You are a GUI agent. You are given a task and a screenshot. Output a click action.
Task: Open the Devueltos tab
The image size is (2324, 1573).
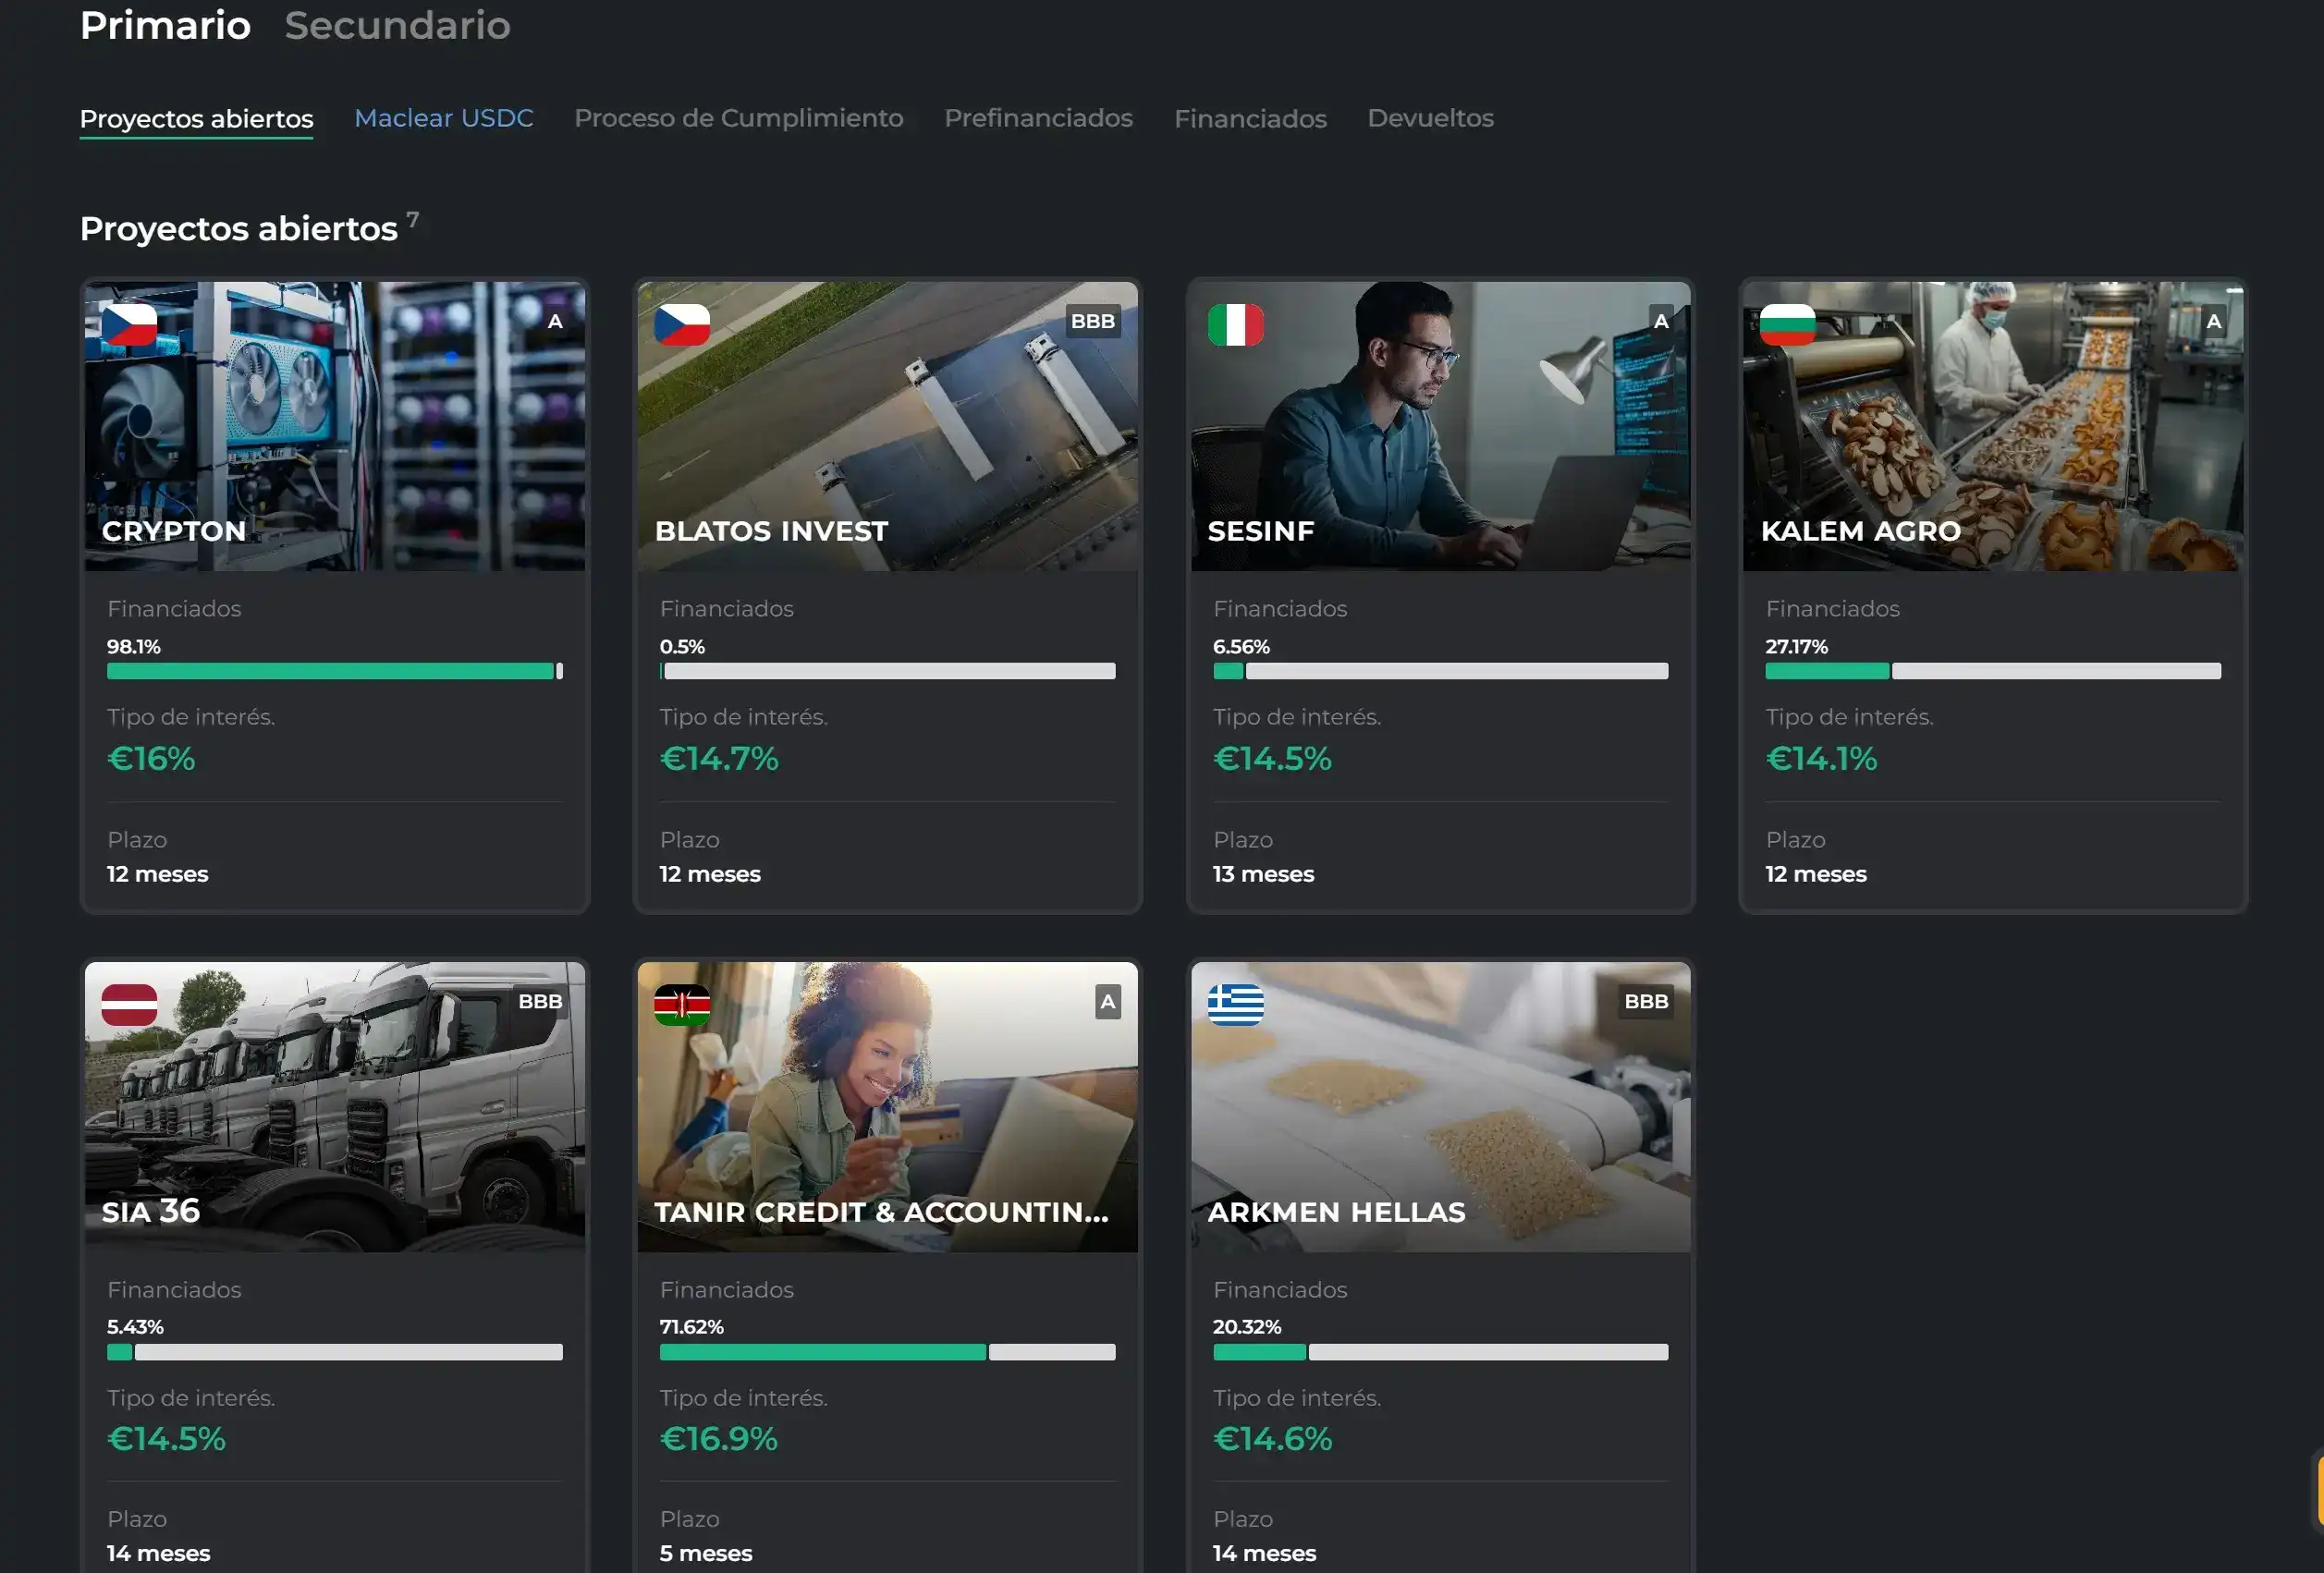coord(1430,118)
